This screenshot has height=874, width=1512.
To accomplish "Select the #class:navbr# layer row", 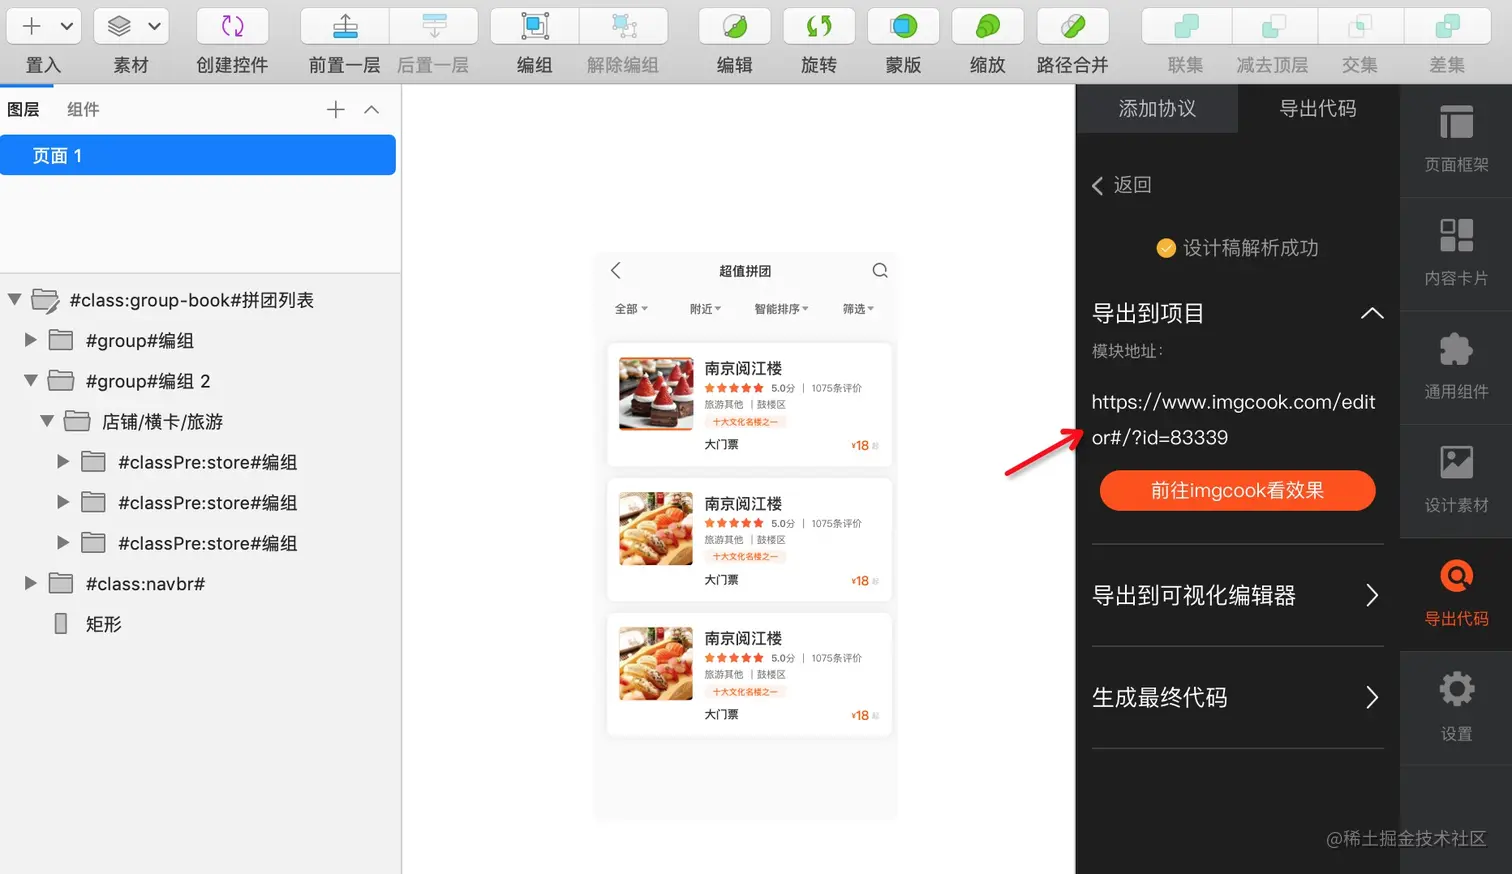I will coord(200,583).
